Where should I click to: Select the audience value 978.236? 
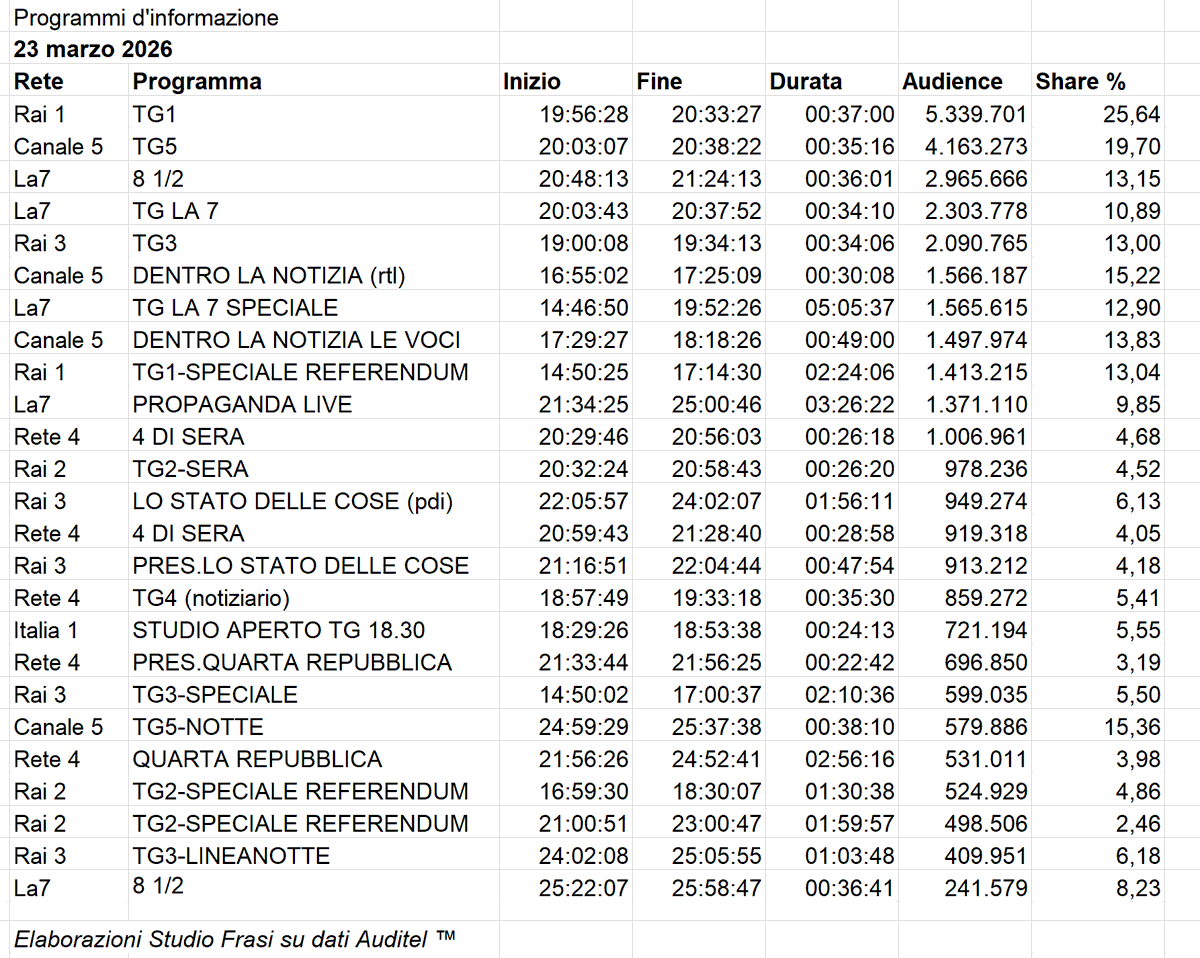click(986, 469)
